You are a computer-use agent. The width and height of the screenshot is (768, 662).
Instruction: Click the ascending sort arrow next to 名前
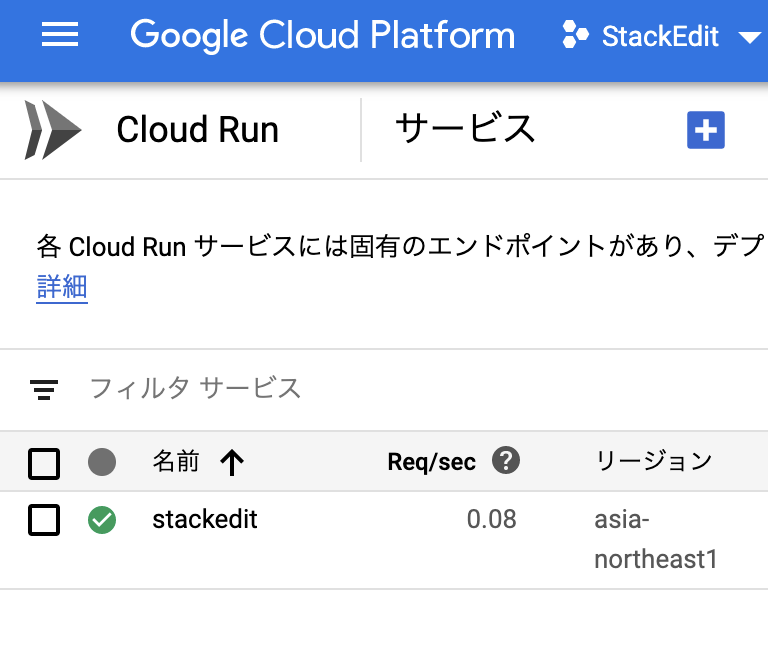pyautogui.click(x=232, y=463)
